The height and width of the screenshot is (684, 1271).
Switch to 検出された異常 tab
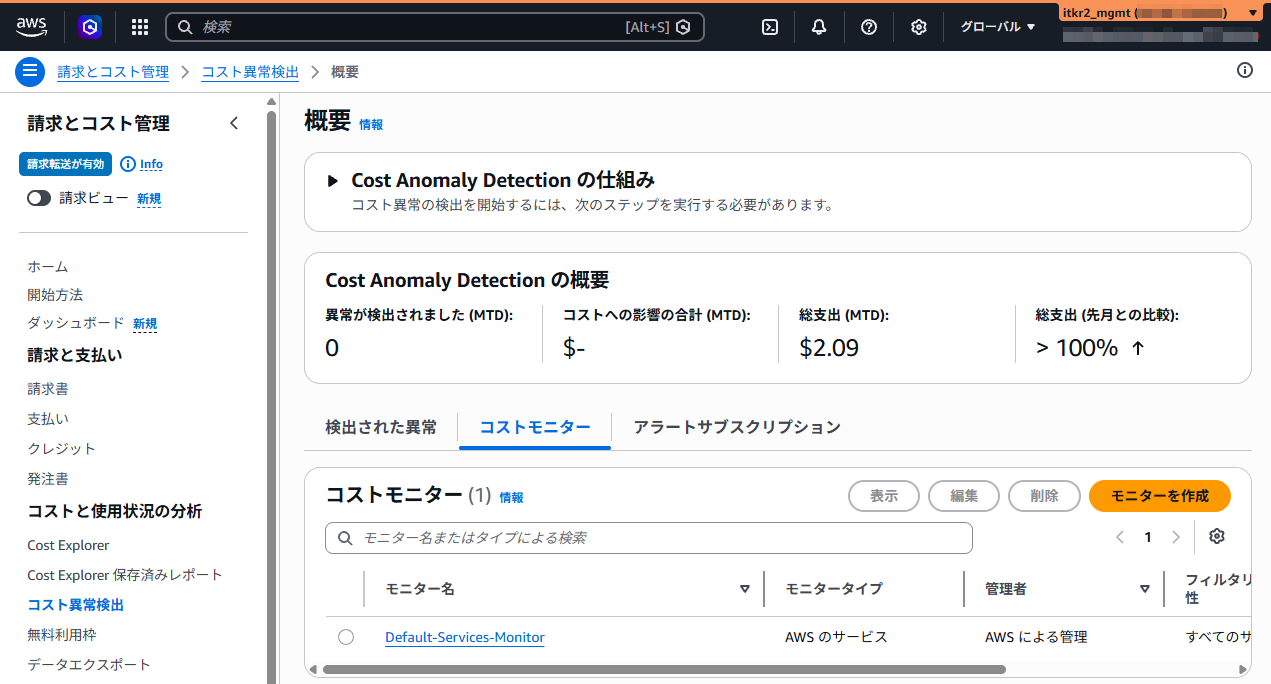tap(381, 427)
